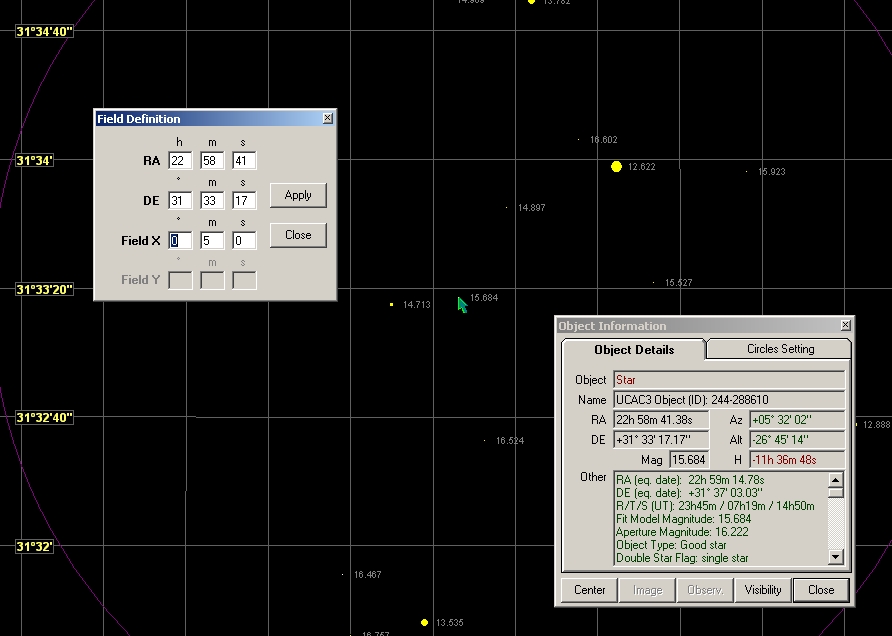Viewport: 892px width, 636px height.
Task: Click the star labeled 14.897
Action: (506, 208)
